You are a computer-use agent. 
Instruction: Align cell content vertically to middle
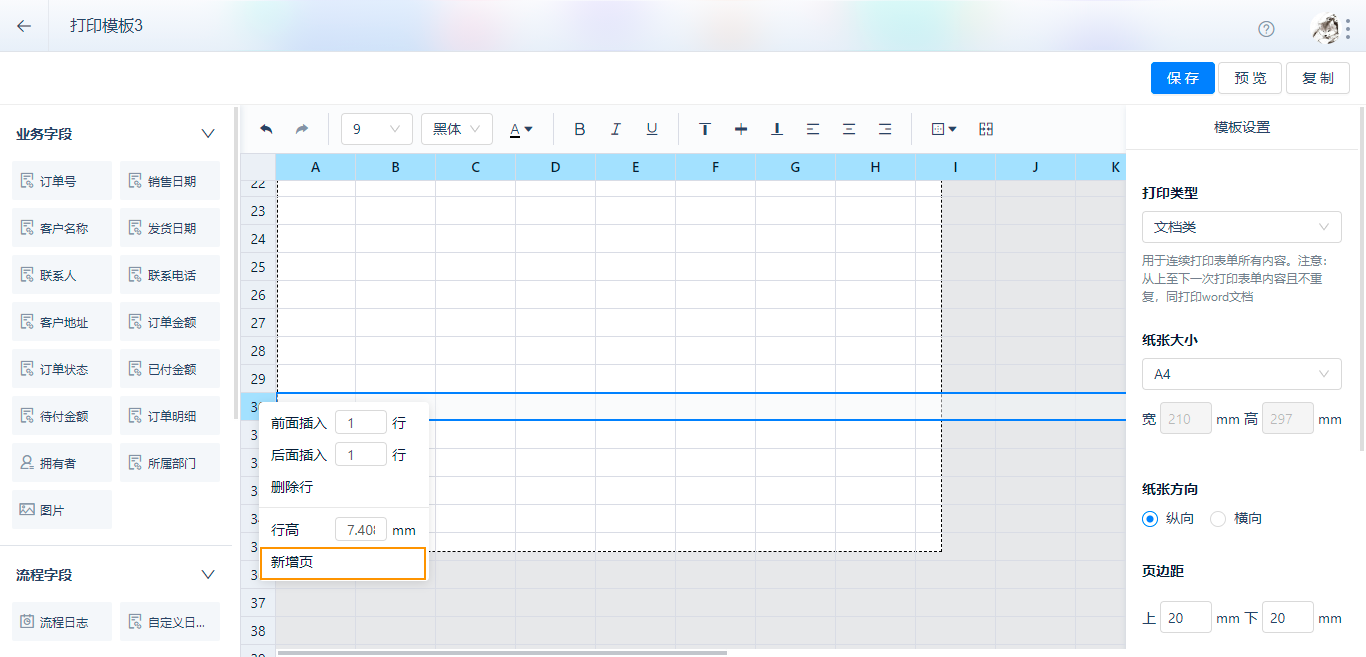pyautogui.click(x=741, y=129)
